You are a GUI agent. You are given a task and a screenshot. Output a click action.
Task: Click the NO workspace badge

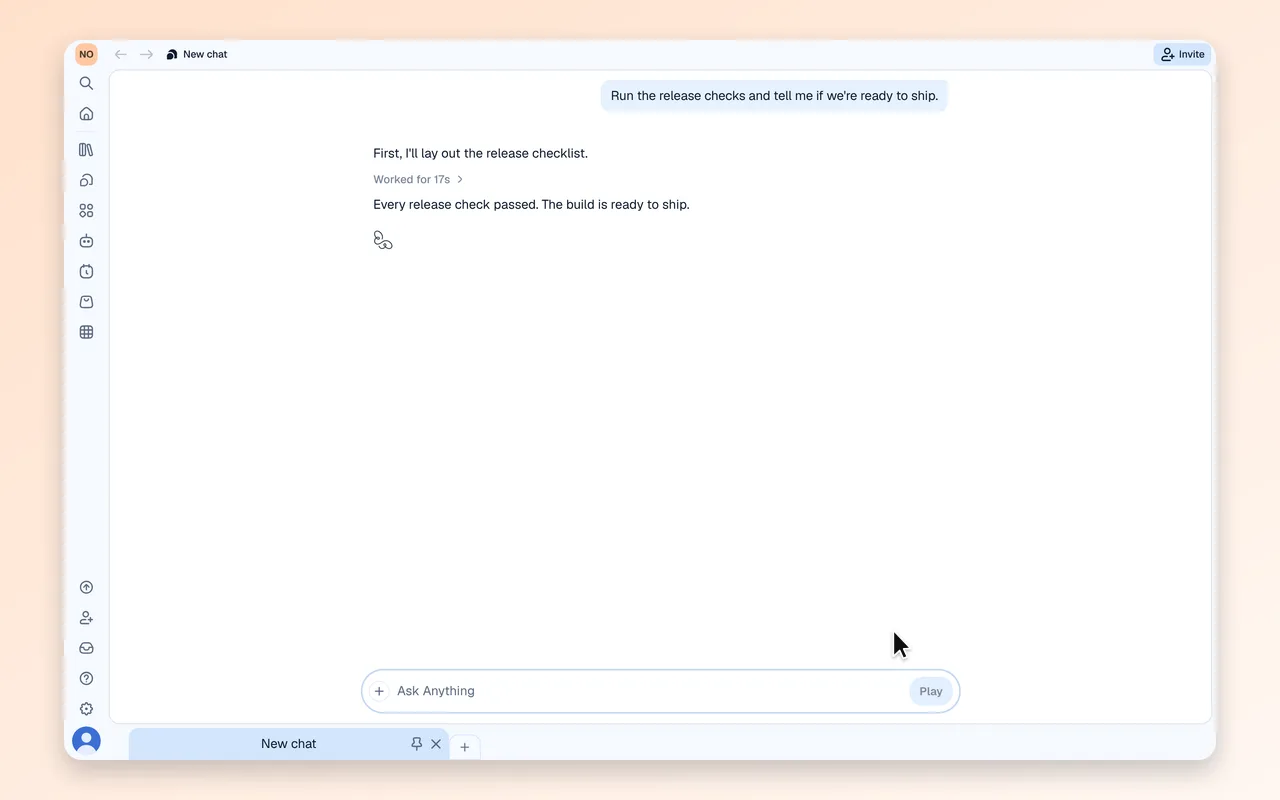point(86,54)
